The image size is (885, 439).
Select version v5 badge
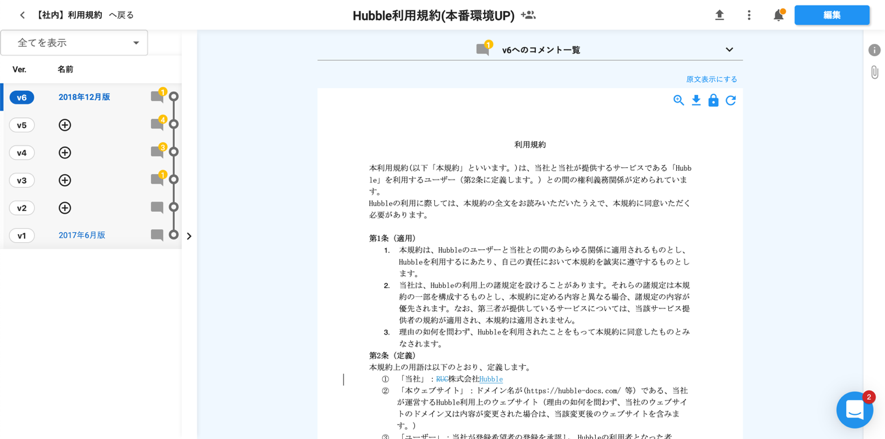[x=22, y=125]
